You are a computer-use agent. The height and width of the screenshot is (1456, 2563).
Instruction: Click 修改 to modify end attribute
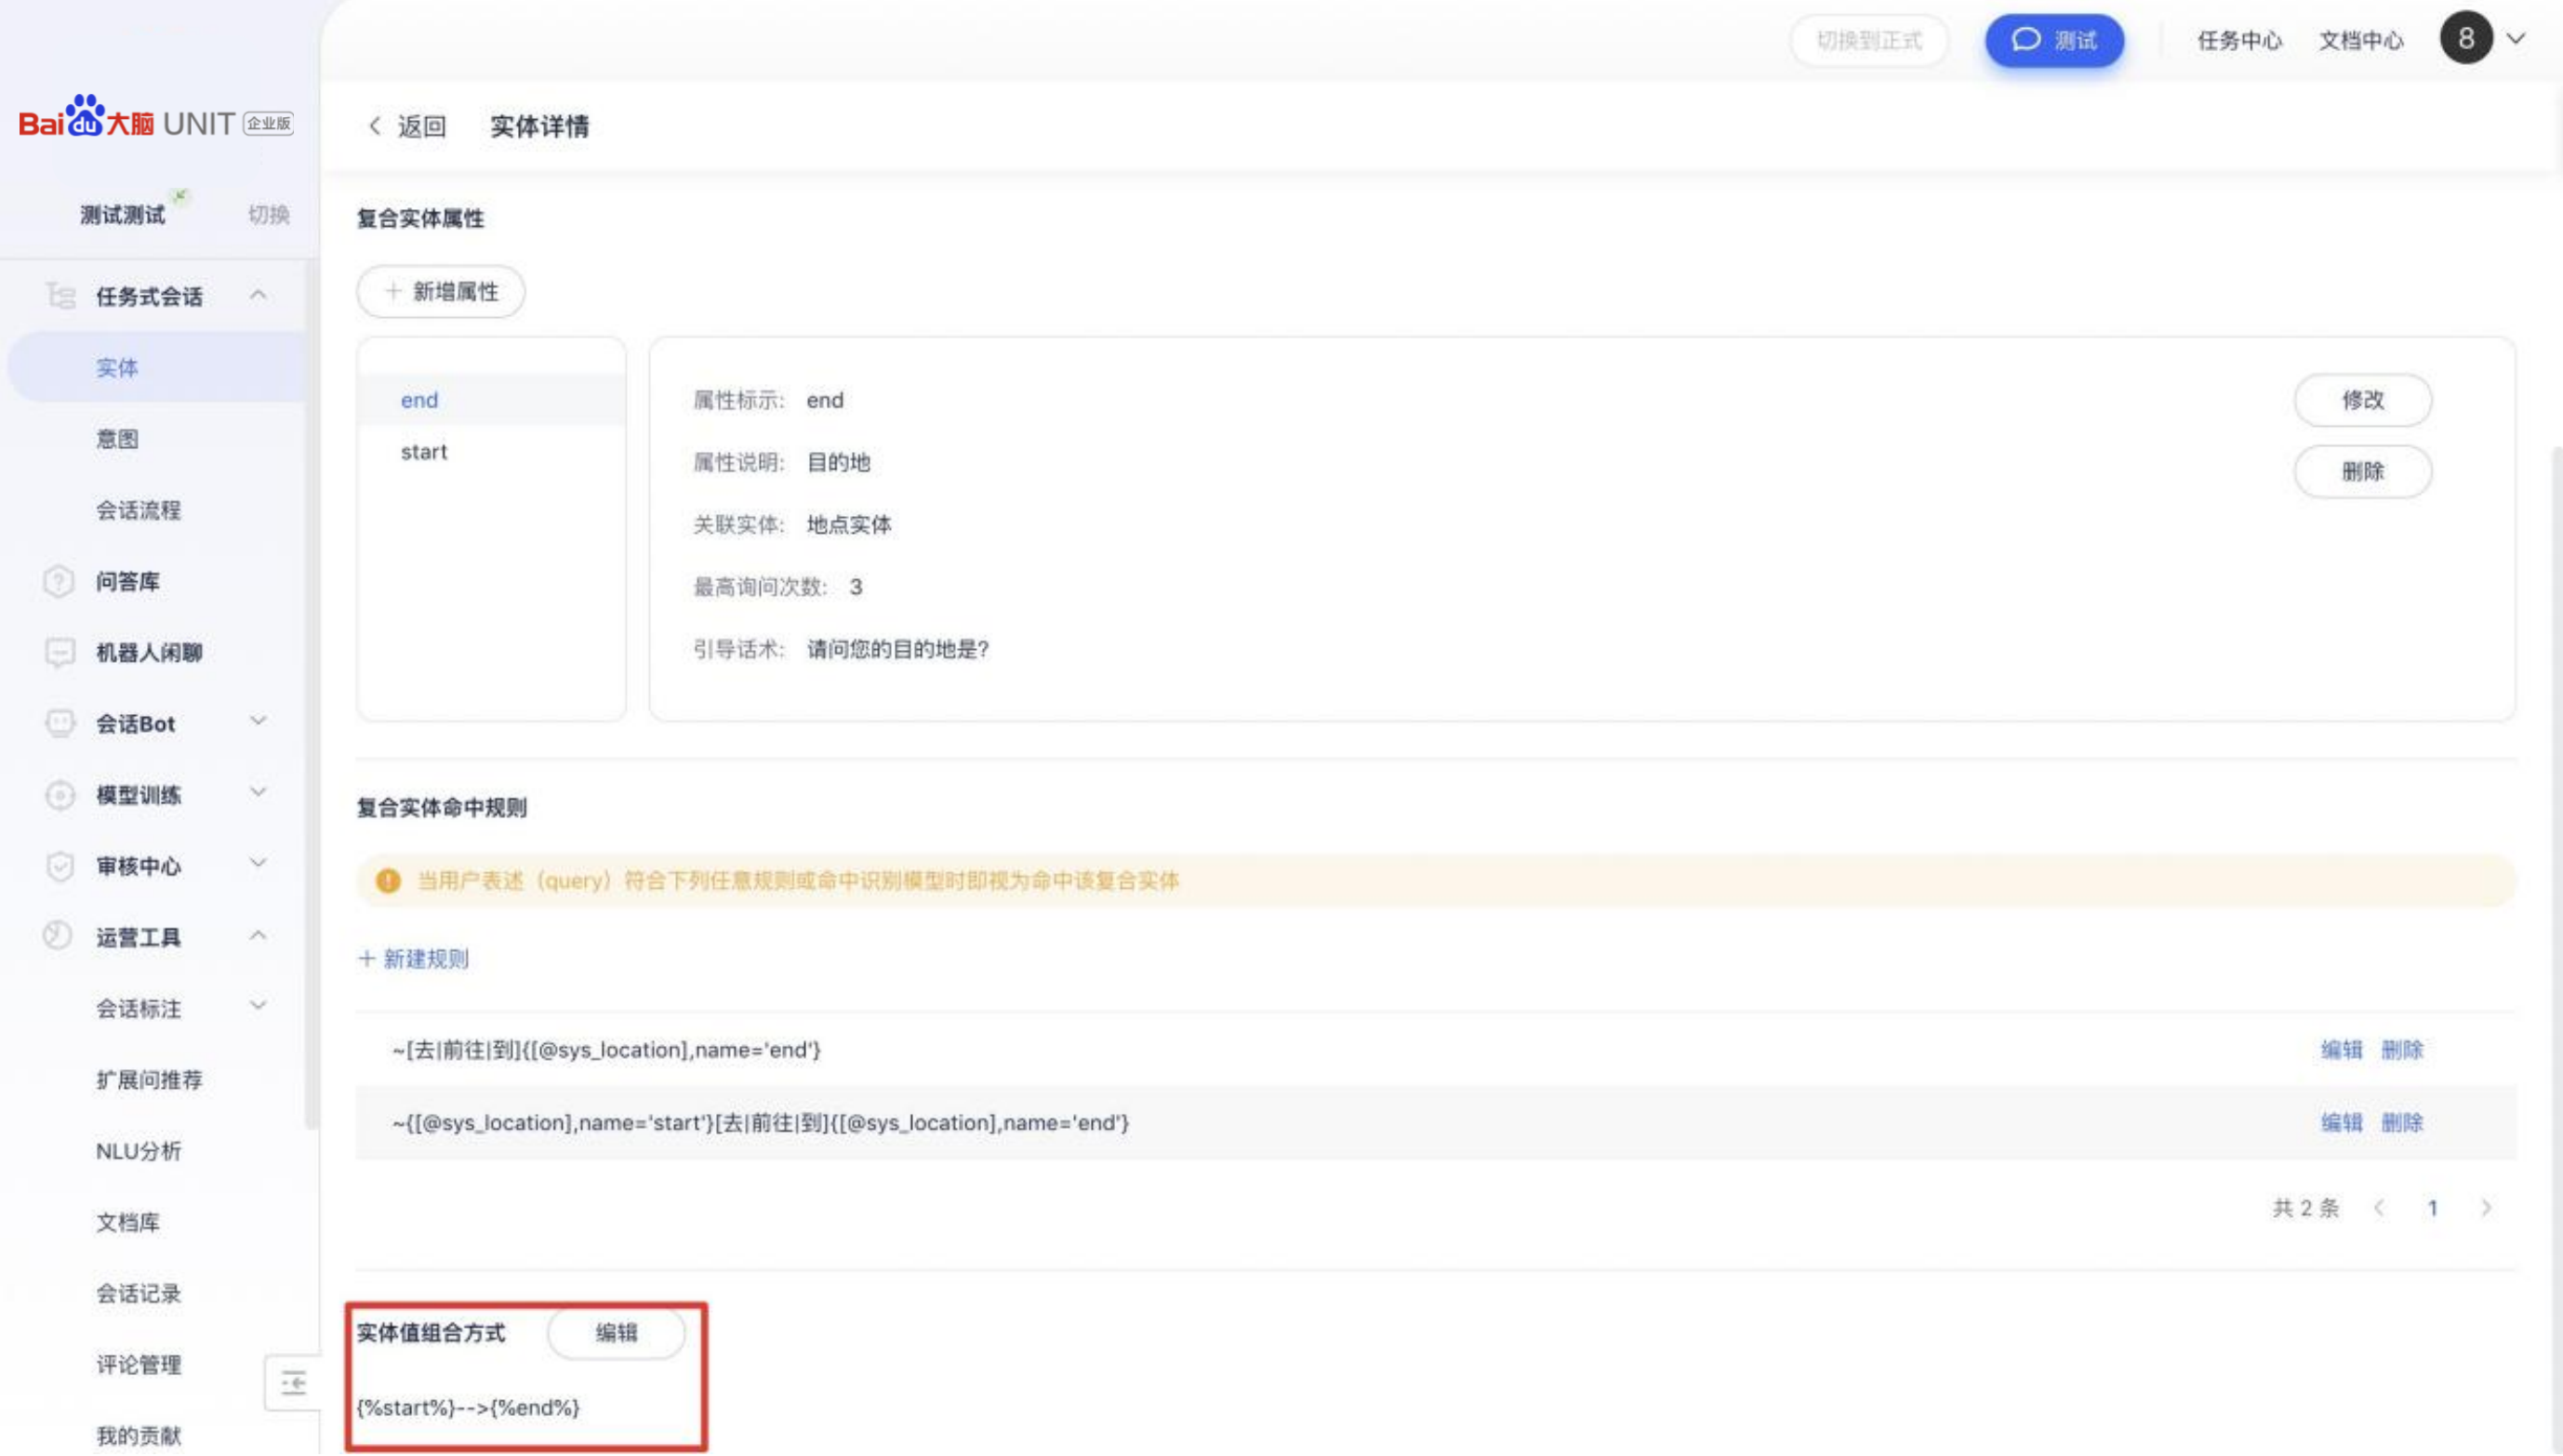coord(2361,400)
